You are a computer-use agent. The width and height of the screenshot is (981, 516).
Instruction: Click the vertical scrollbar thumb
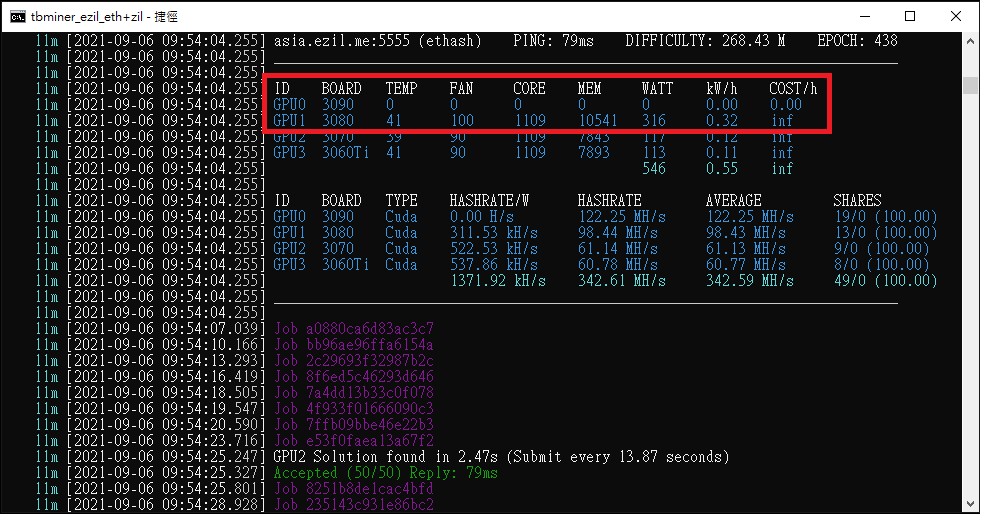pos(970,85)
